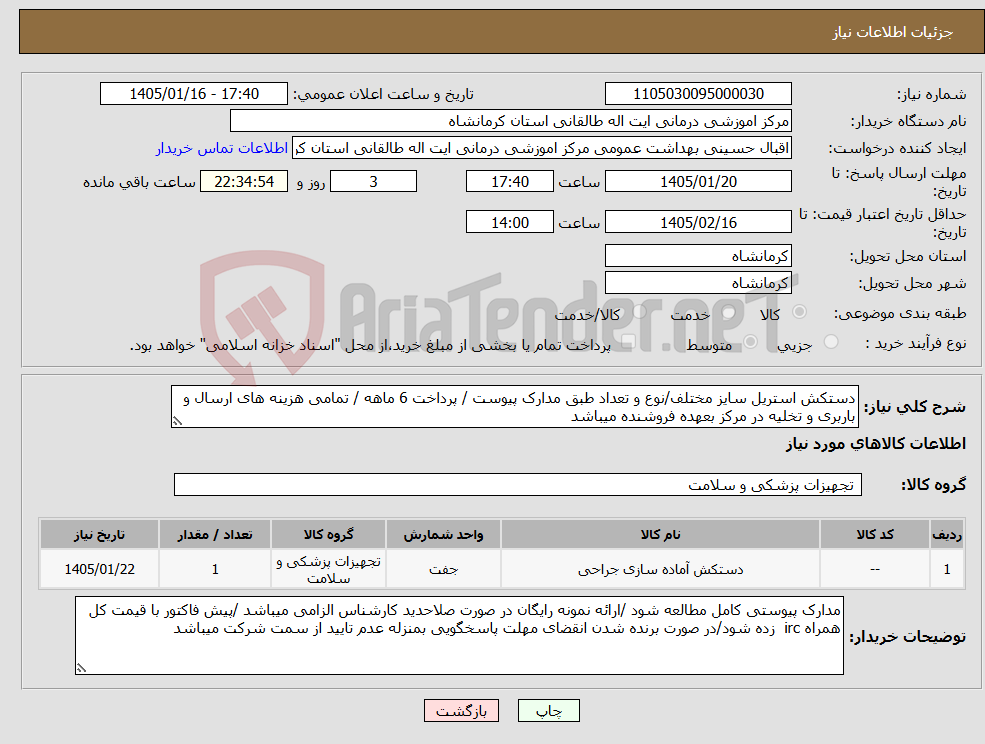985x744 pixels.
Task: Click the طبقه بندی موضوعی label
Action: pyautogui.click(x=900, y=313)
